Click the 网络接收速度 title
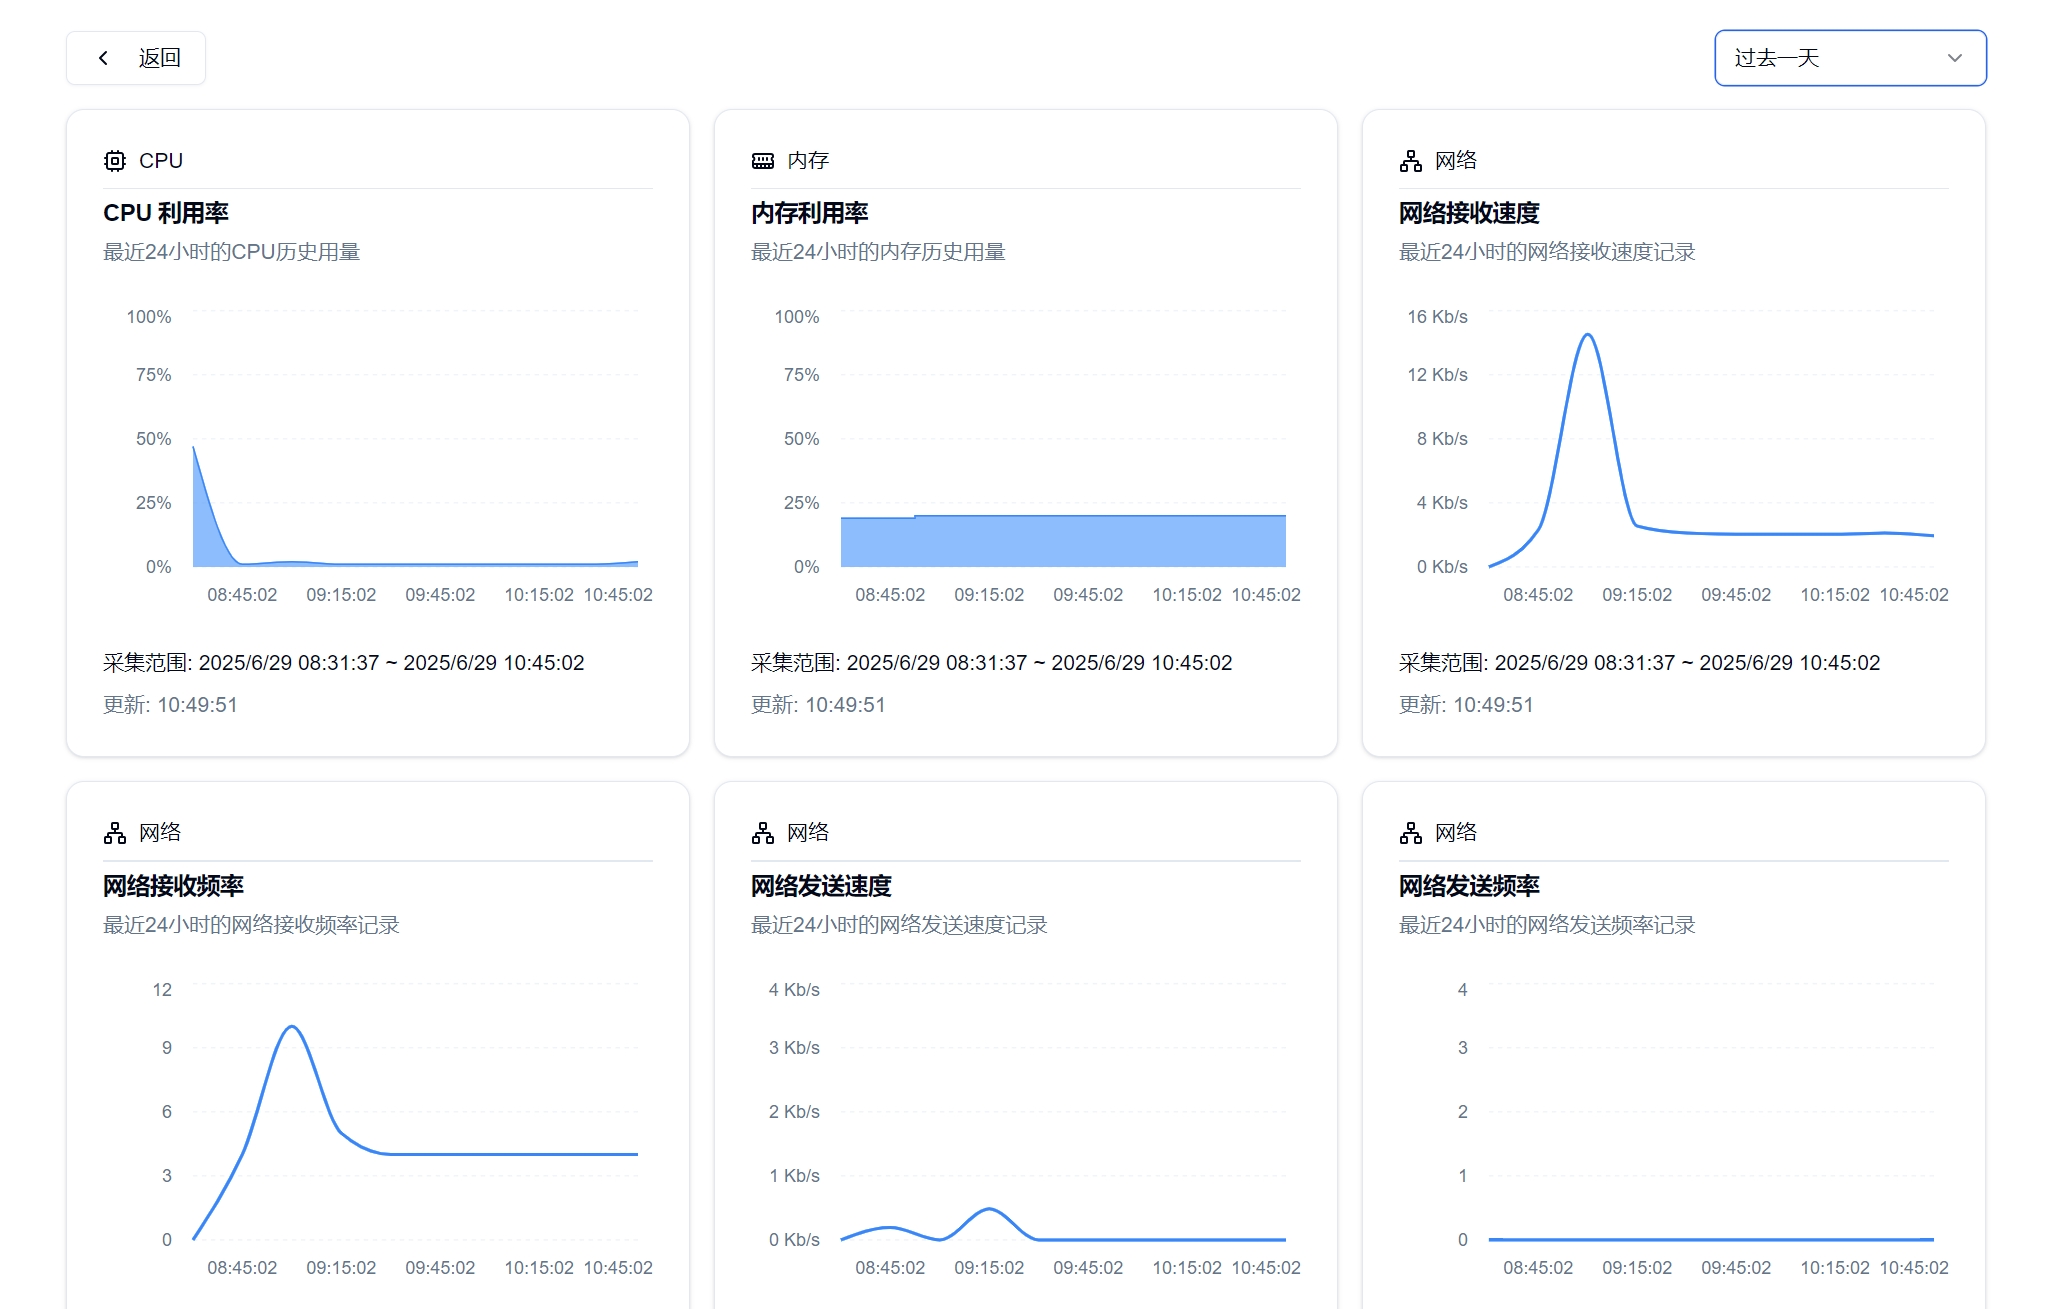The height and width of the screenshot is (1309, 2064). (x=1469, y=213)
